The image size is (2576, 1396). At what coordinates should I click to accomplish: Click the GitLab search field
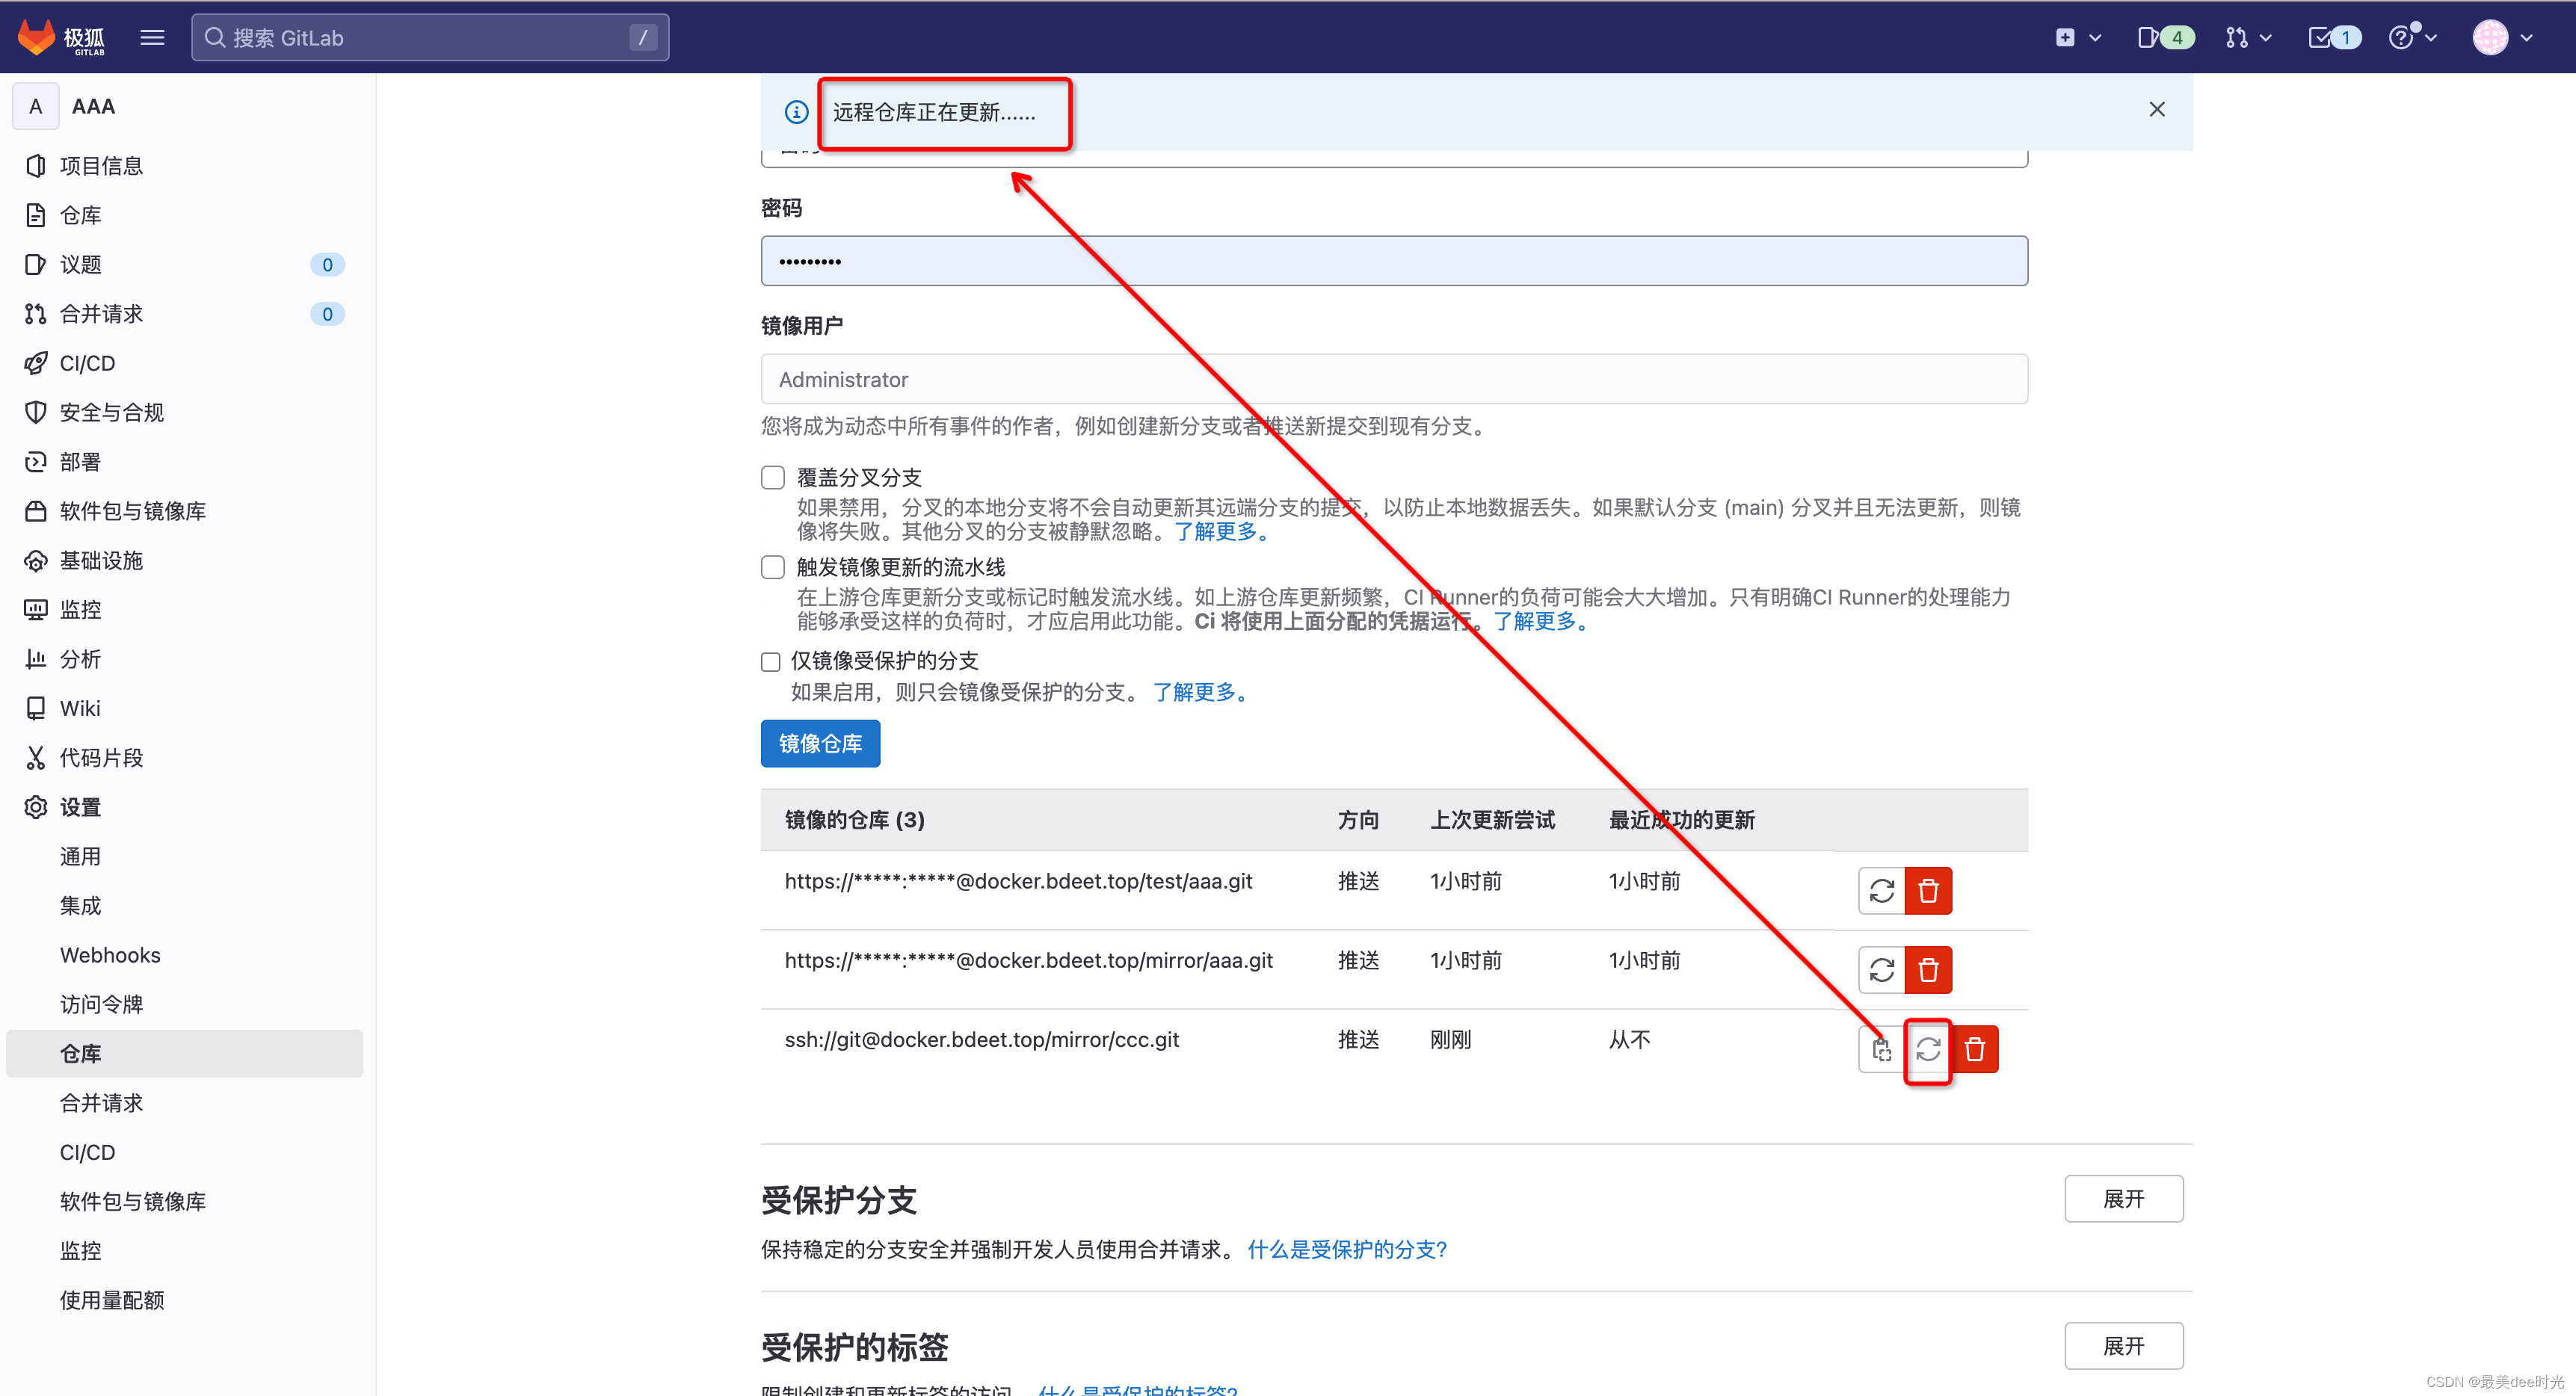point(430,38)
